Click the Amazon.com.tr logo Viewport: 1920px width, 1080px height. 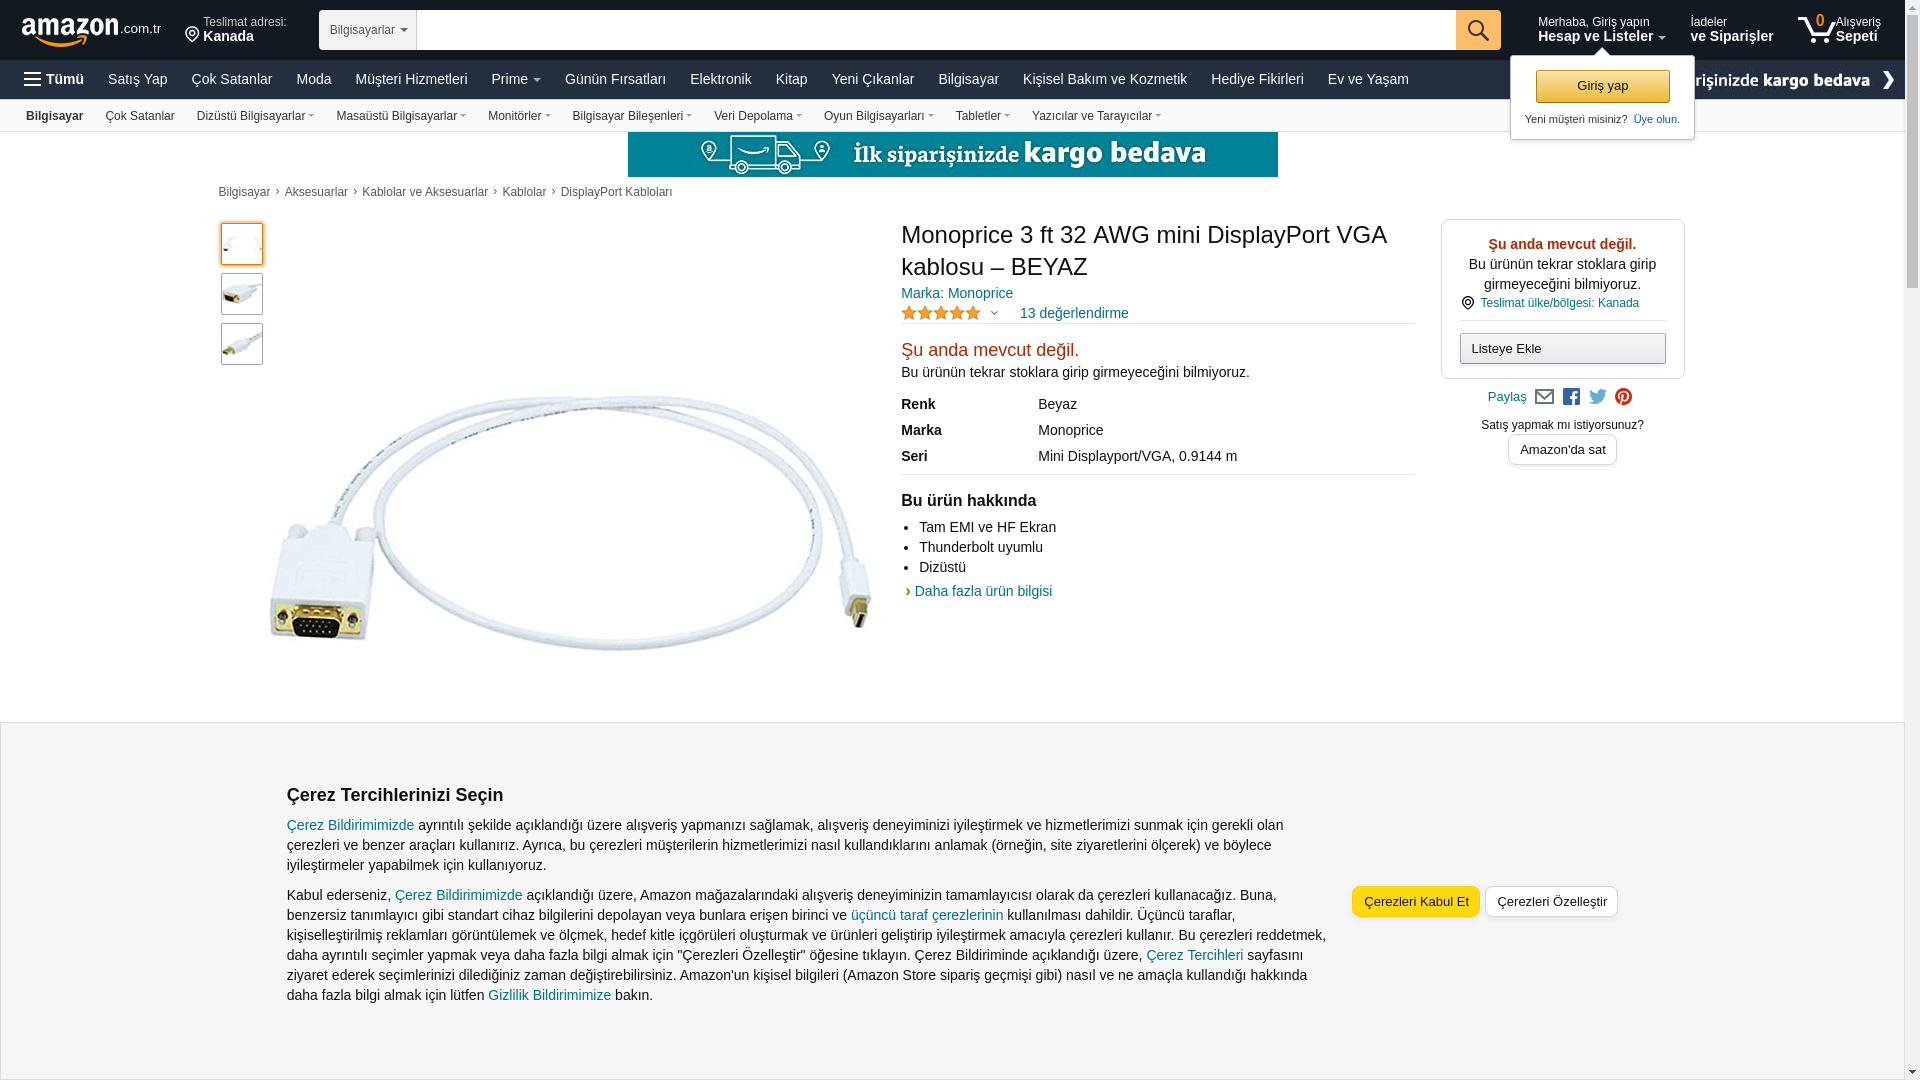90,30
